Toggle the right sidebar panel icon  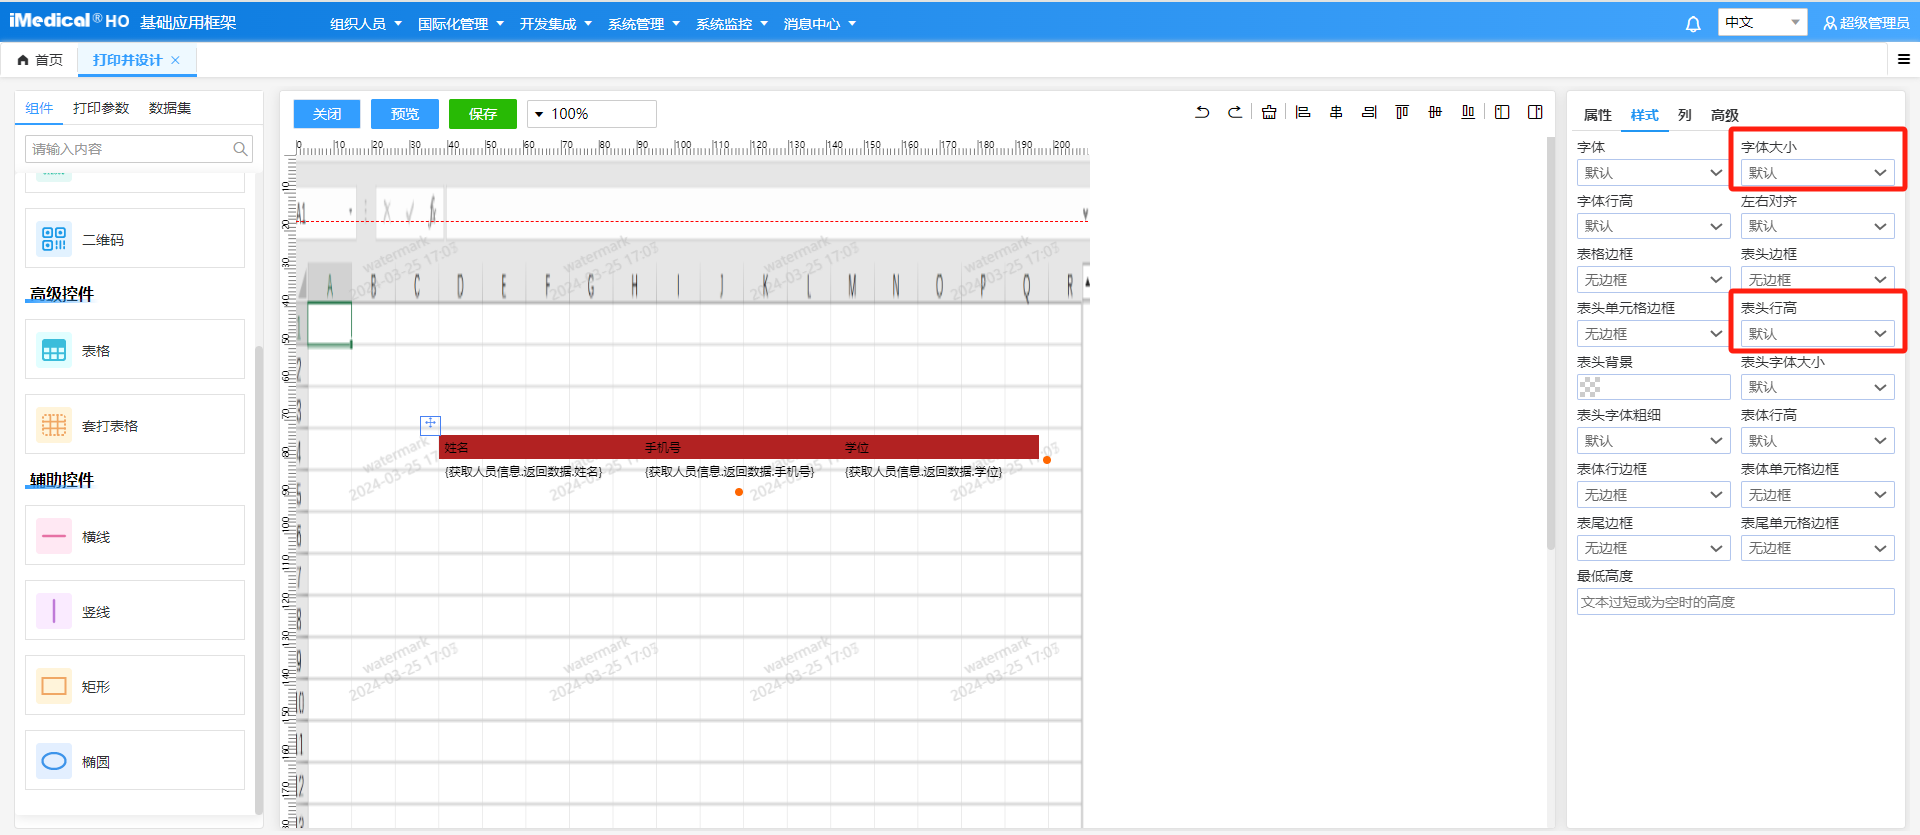pyautogui.click(x=1535, y=113)
